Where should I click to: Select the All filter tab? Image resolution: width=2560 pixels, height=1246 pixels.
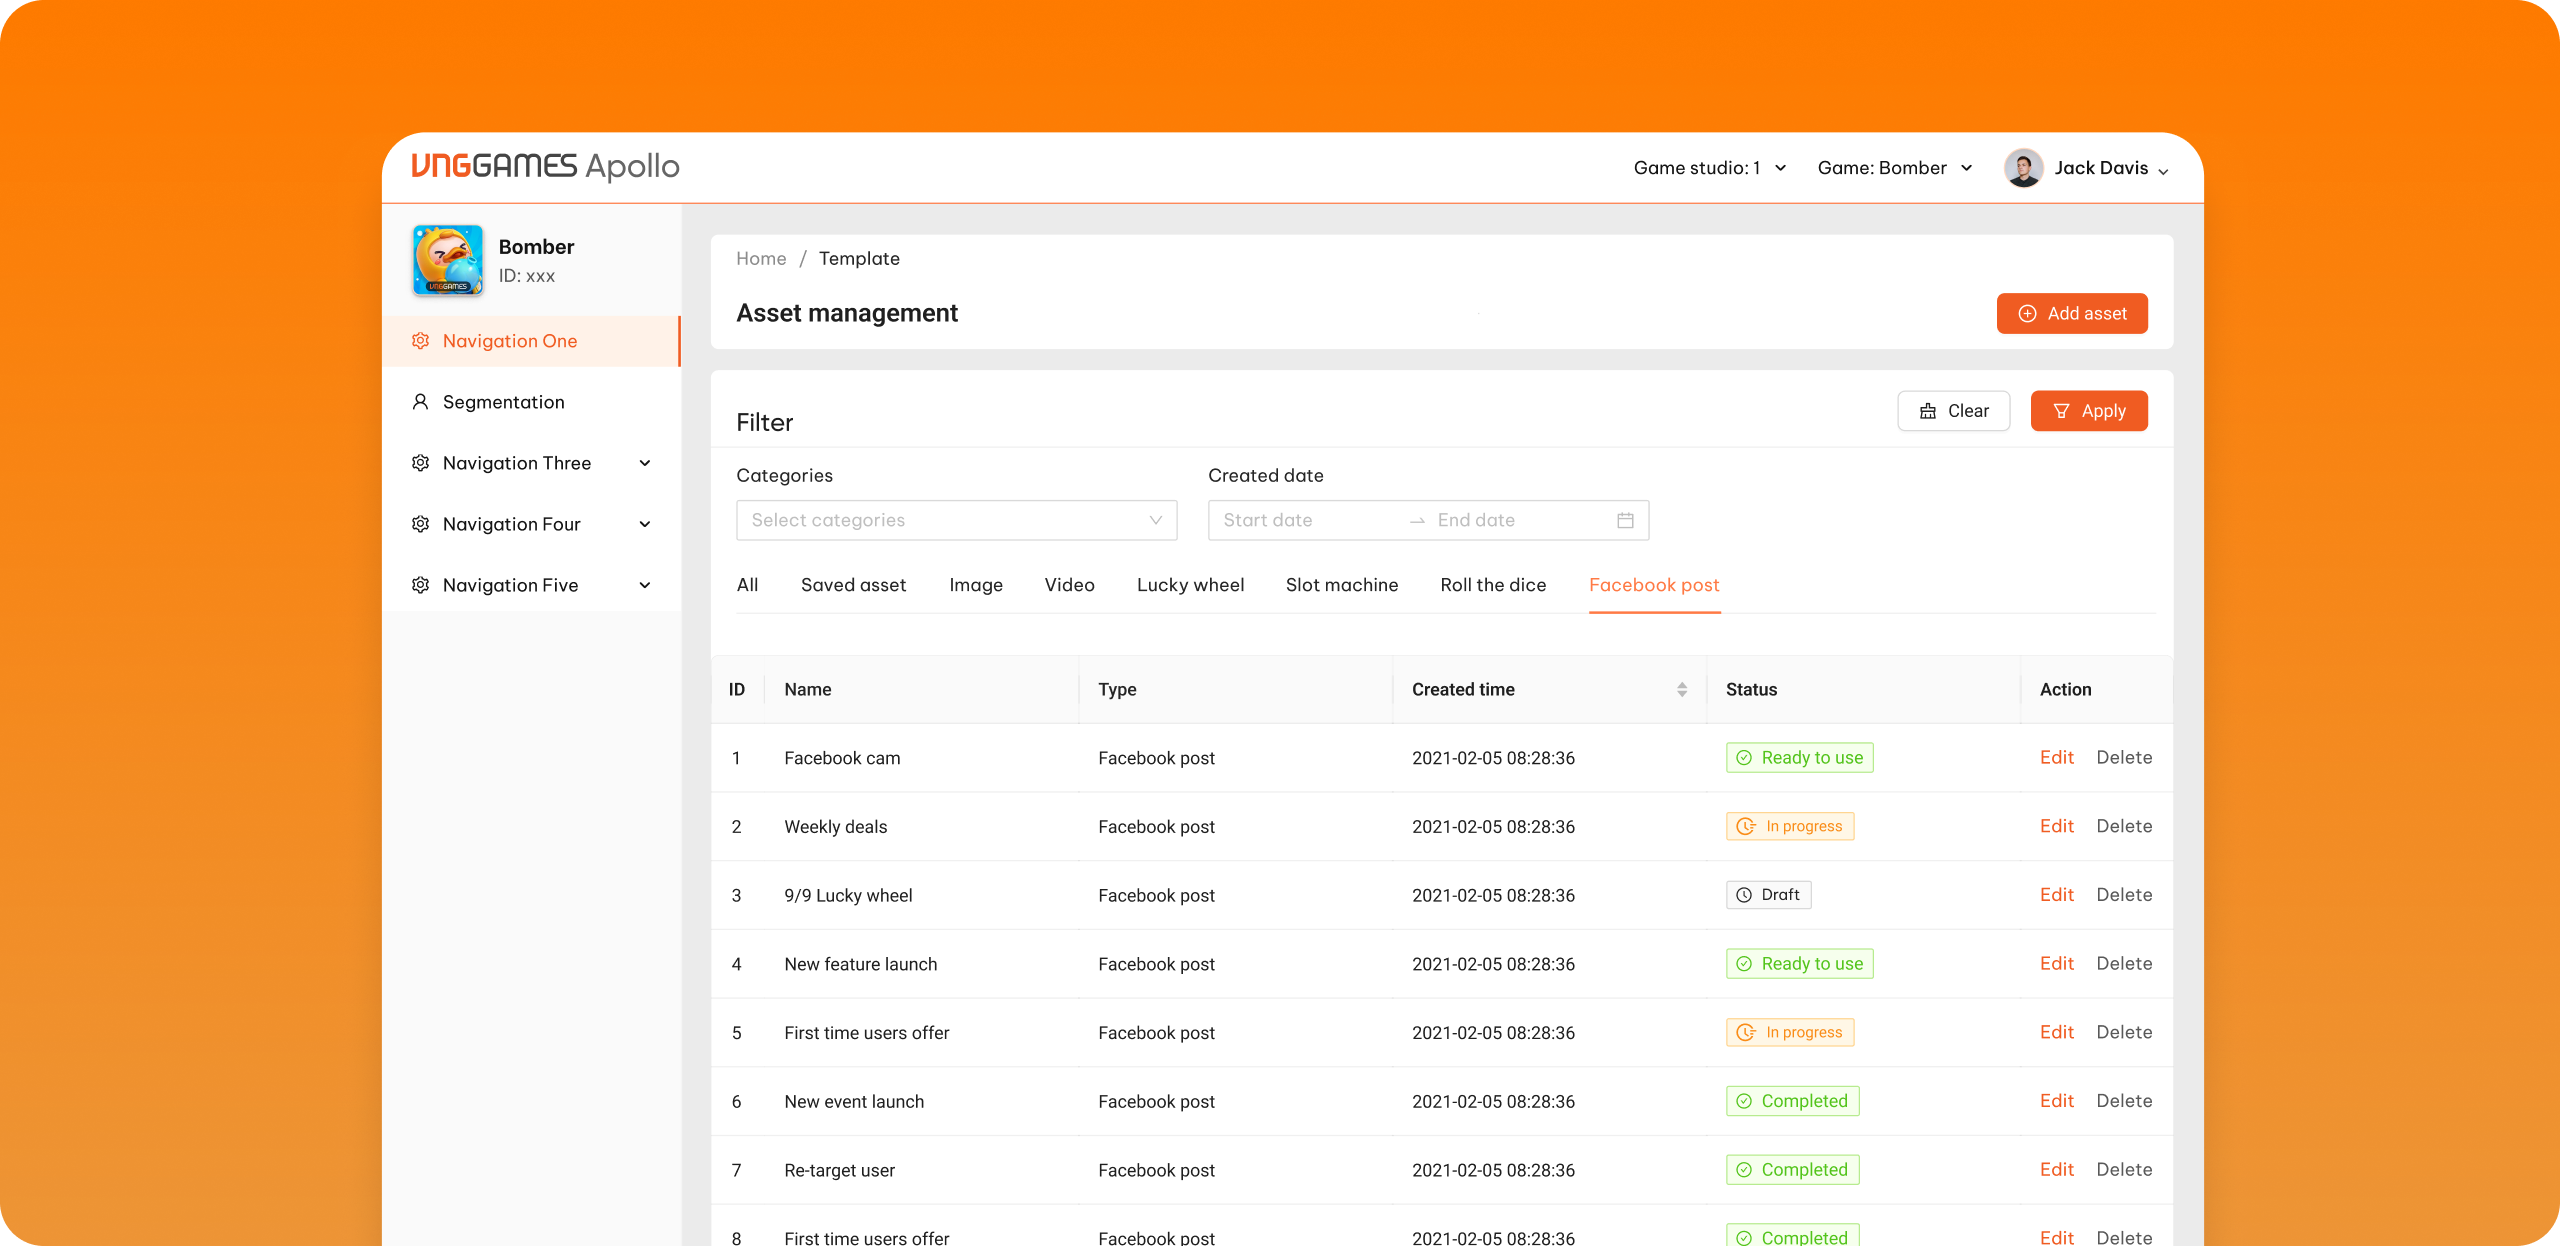(x=747, y=585)
